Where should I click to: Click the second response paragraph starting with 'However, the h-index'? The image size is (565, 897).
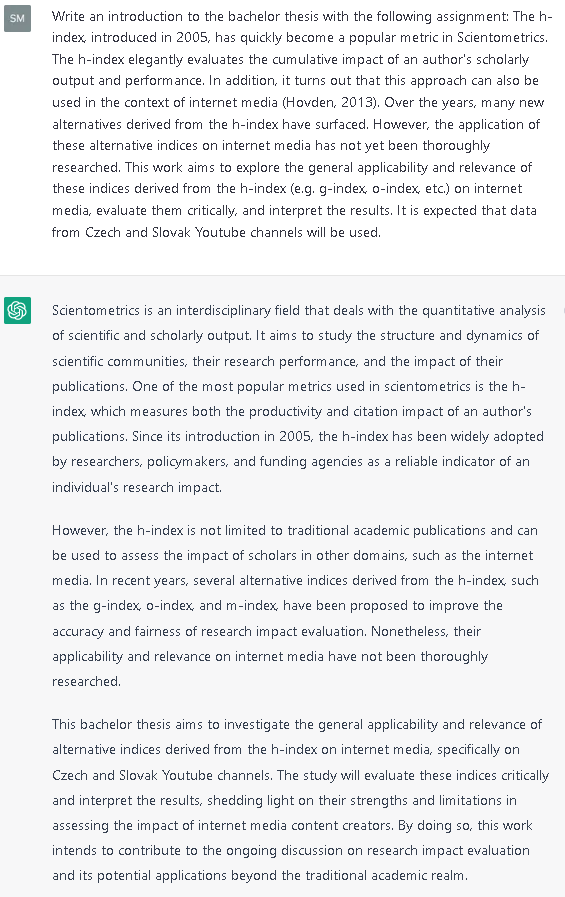[295, 606]
